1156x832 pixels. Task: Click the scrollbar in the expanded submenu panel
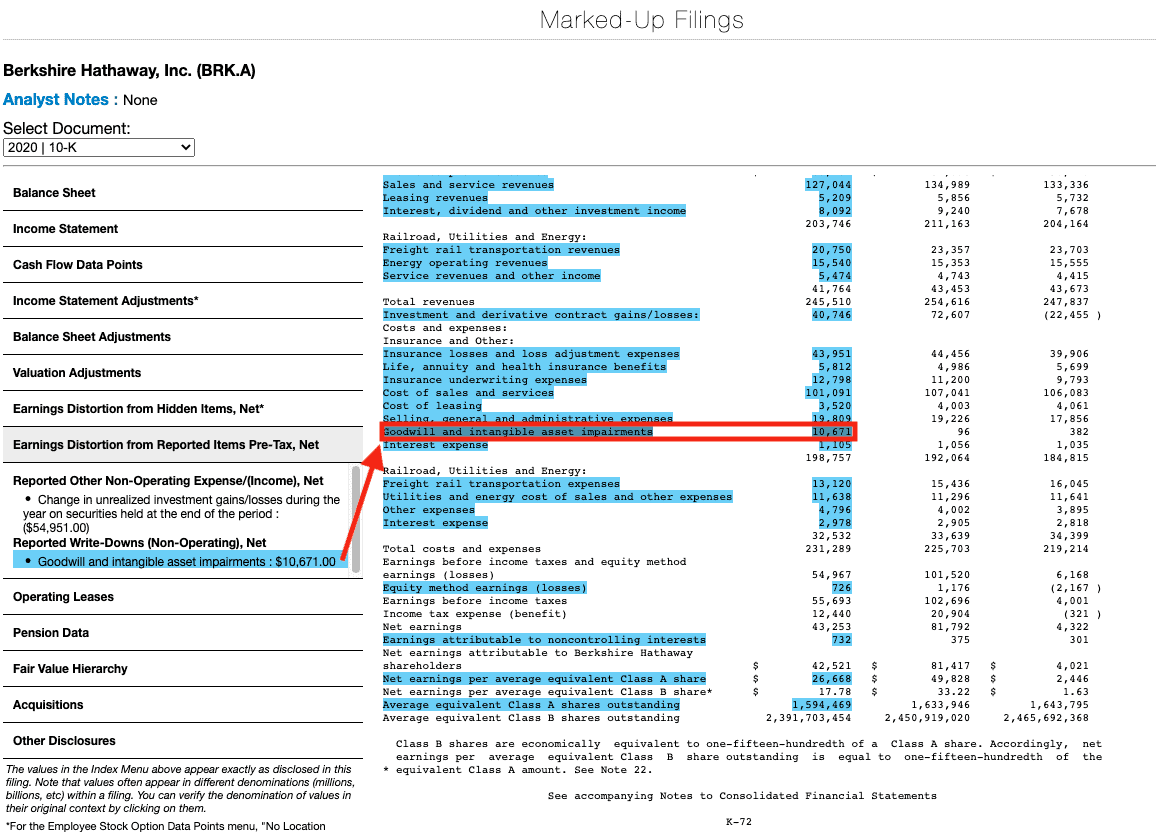coord(356,519)
